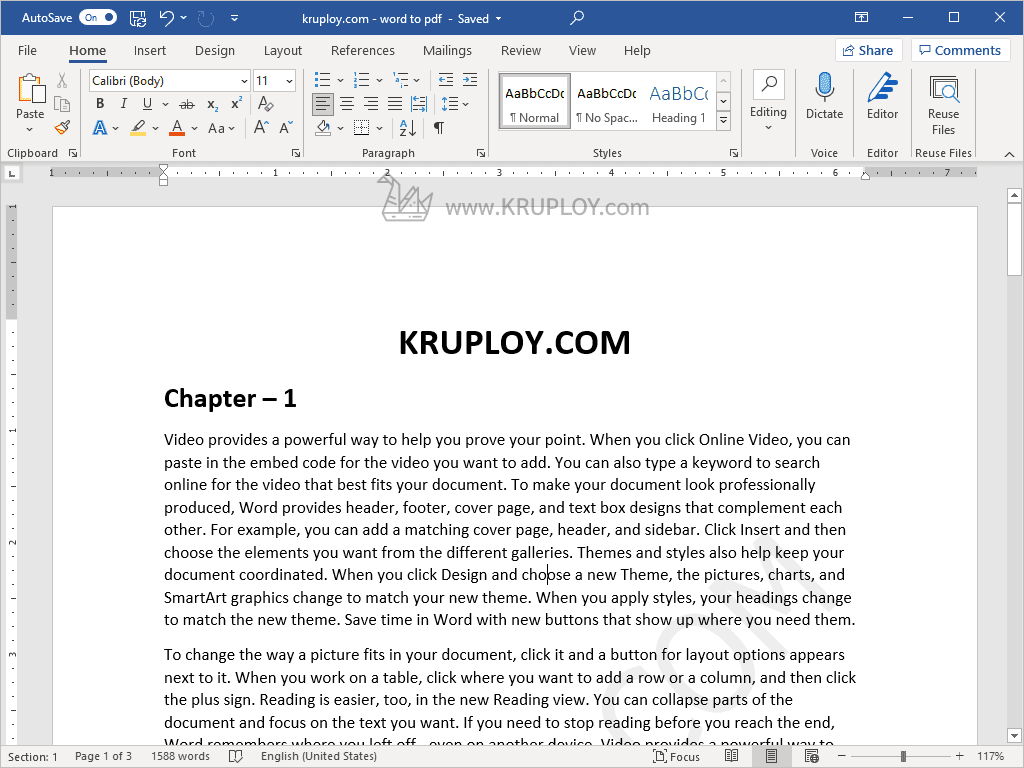Click the Share button

(x=866, y=50)
